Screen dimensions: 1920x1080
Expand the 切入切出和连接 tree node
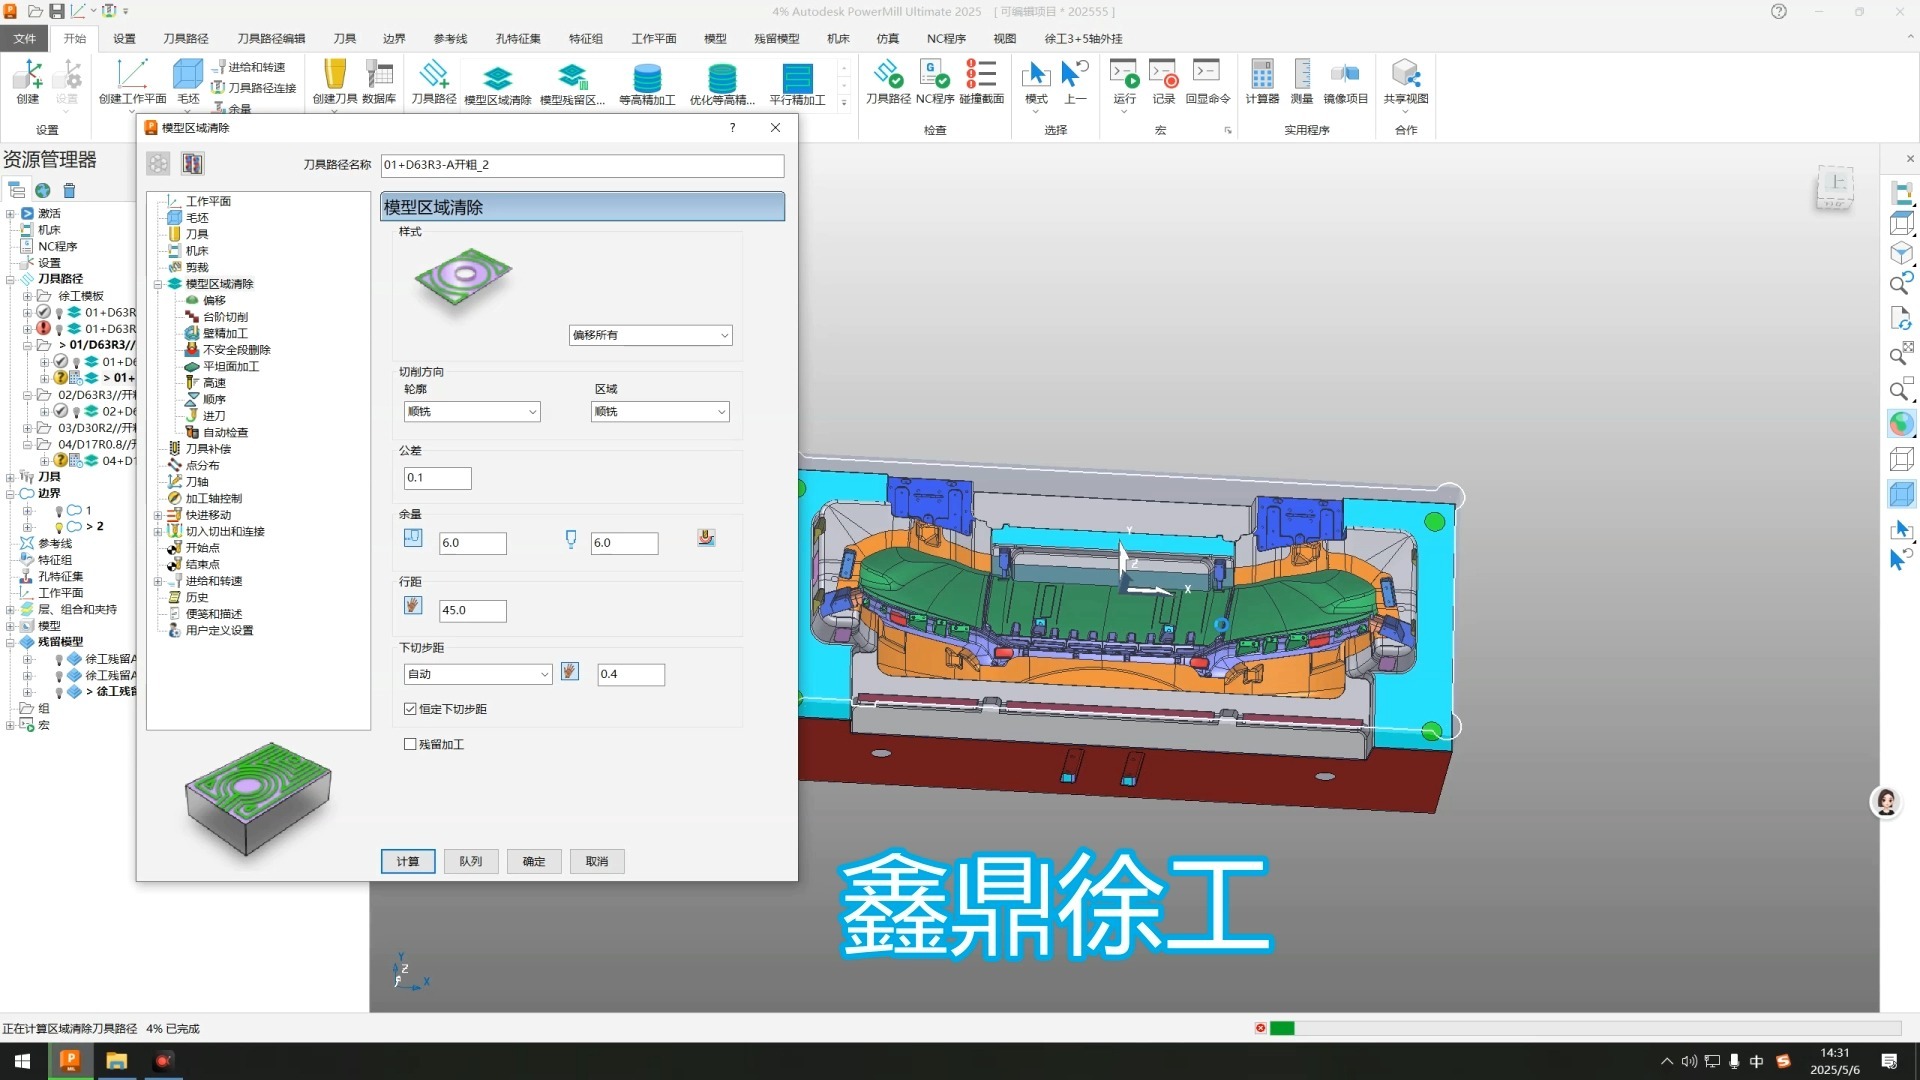pyautogui.click(x=158, y=532)
